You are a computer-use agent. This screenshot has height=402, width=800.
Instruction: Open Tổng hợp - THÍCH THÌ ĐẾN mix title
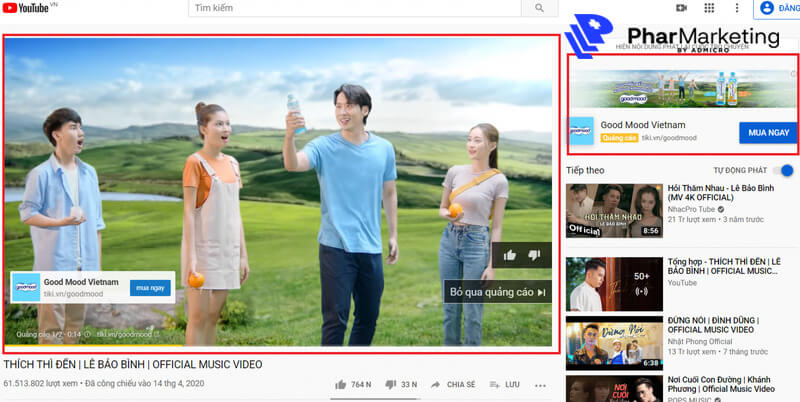724,266
